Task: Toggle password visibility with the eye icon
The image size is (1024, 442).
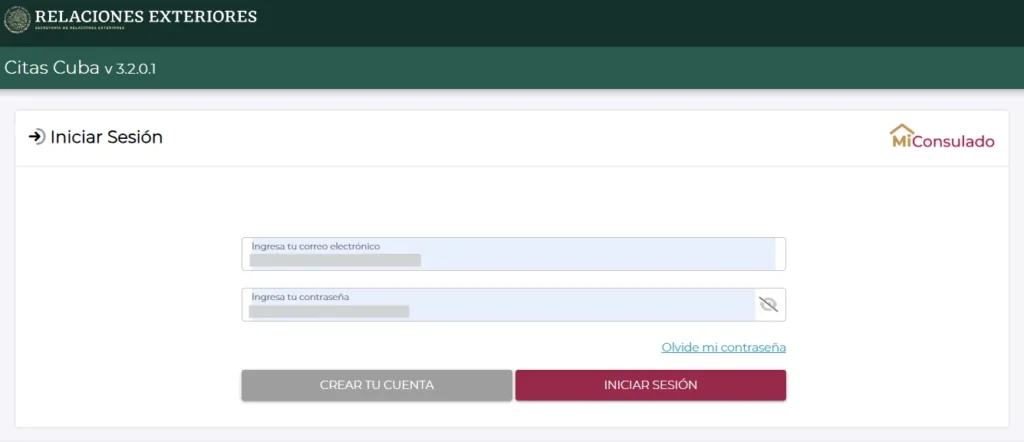Action: click(769, 304)
